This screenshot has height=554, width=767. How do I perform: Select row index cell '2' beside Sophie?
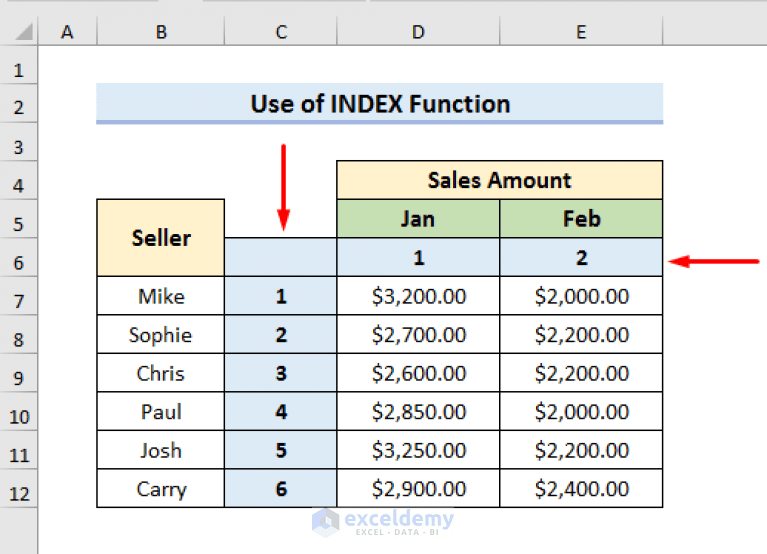coord(281,334)
